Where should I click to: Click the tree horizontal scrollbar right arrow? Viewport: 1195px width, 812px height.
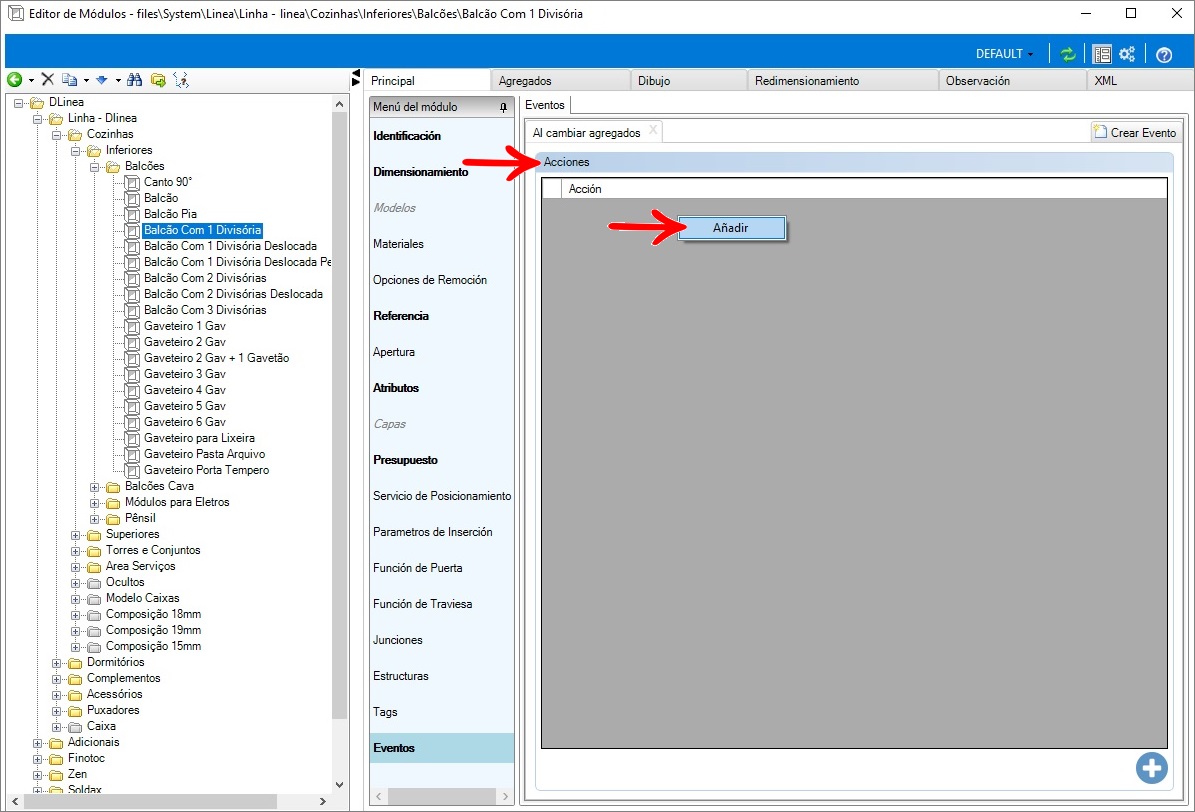point(322,801)
